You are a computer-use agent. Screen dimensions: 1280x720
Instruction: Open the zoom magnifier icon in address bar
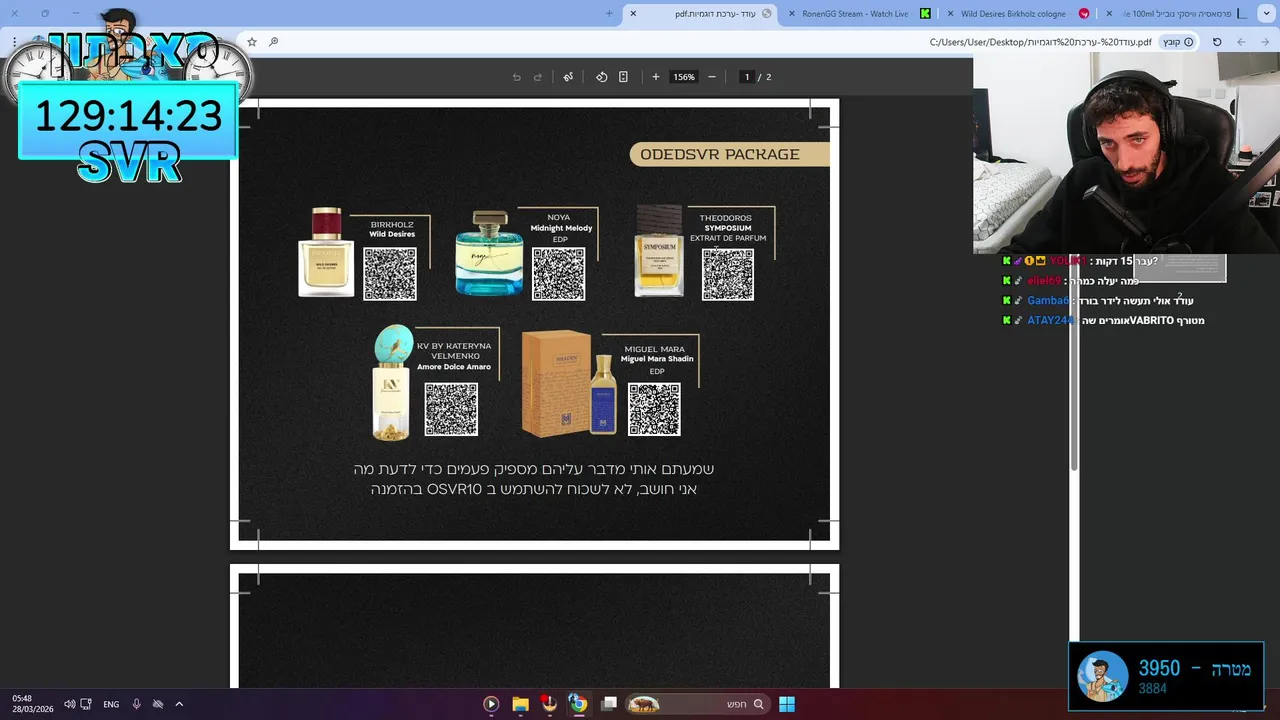tap(273, 42)
